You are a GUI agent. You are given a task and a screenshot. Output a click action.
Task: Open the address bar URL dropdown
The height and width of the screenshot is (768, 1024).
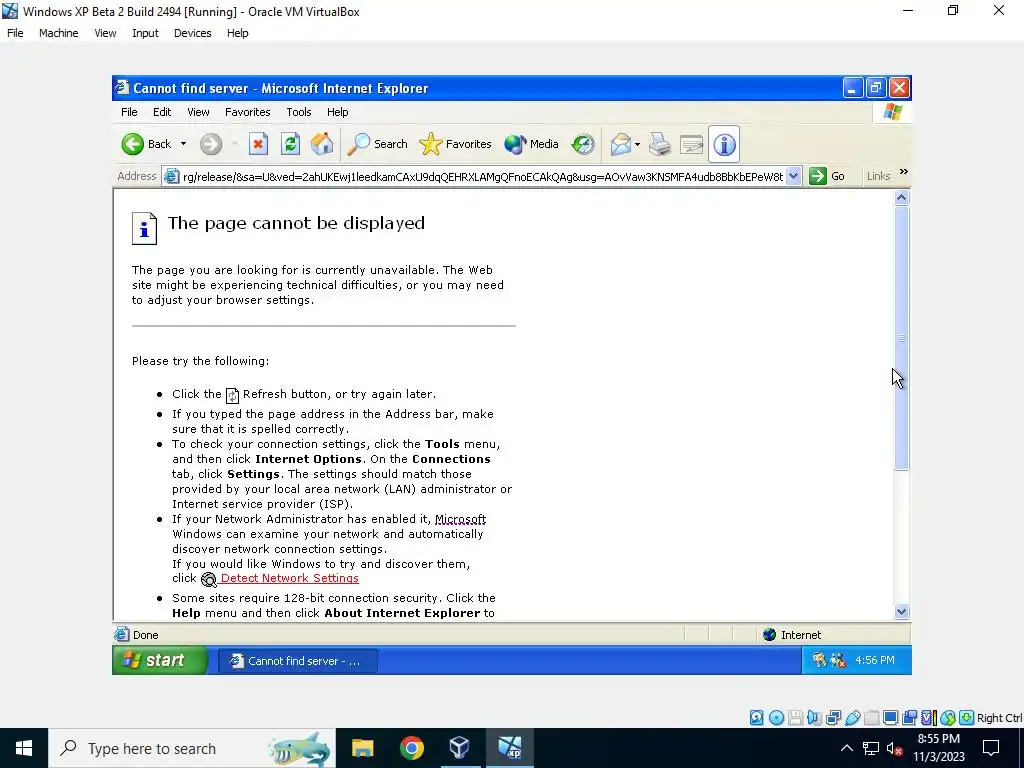click(793, 176)
